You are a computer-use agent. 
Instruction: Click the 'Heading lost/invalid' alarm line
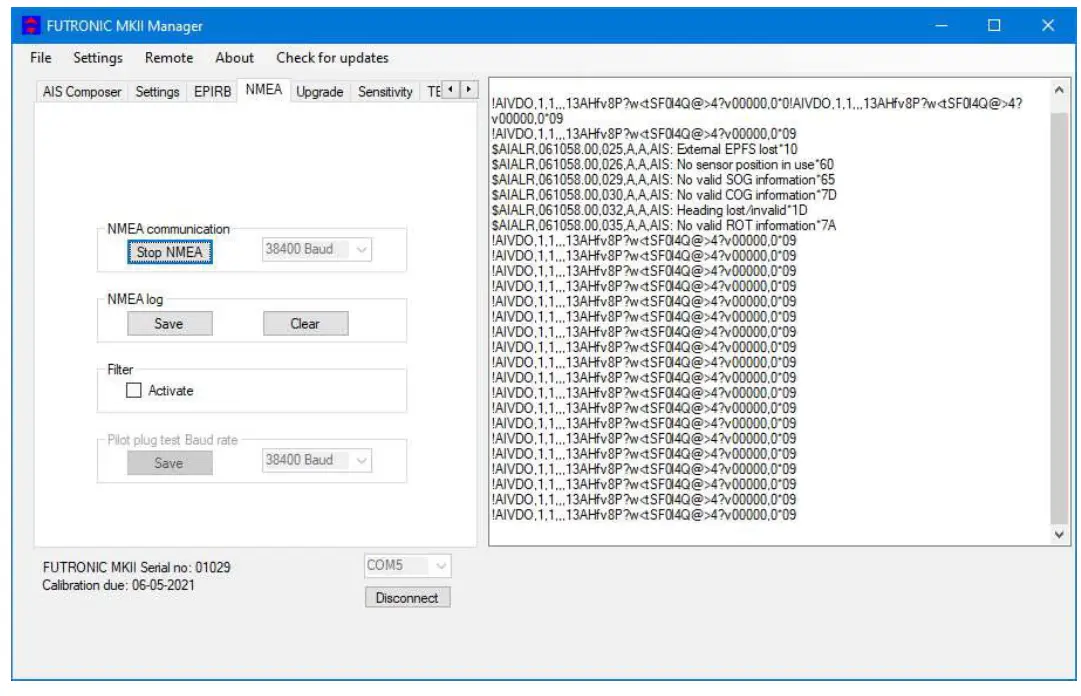coord(649,209)
